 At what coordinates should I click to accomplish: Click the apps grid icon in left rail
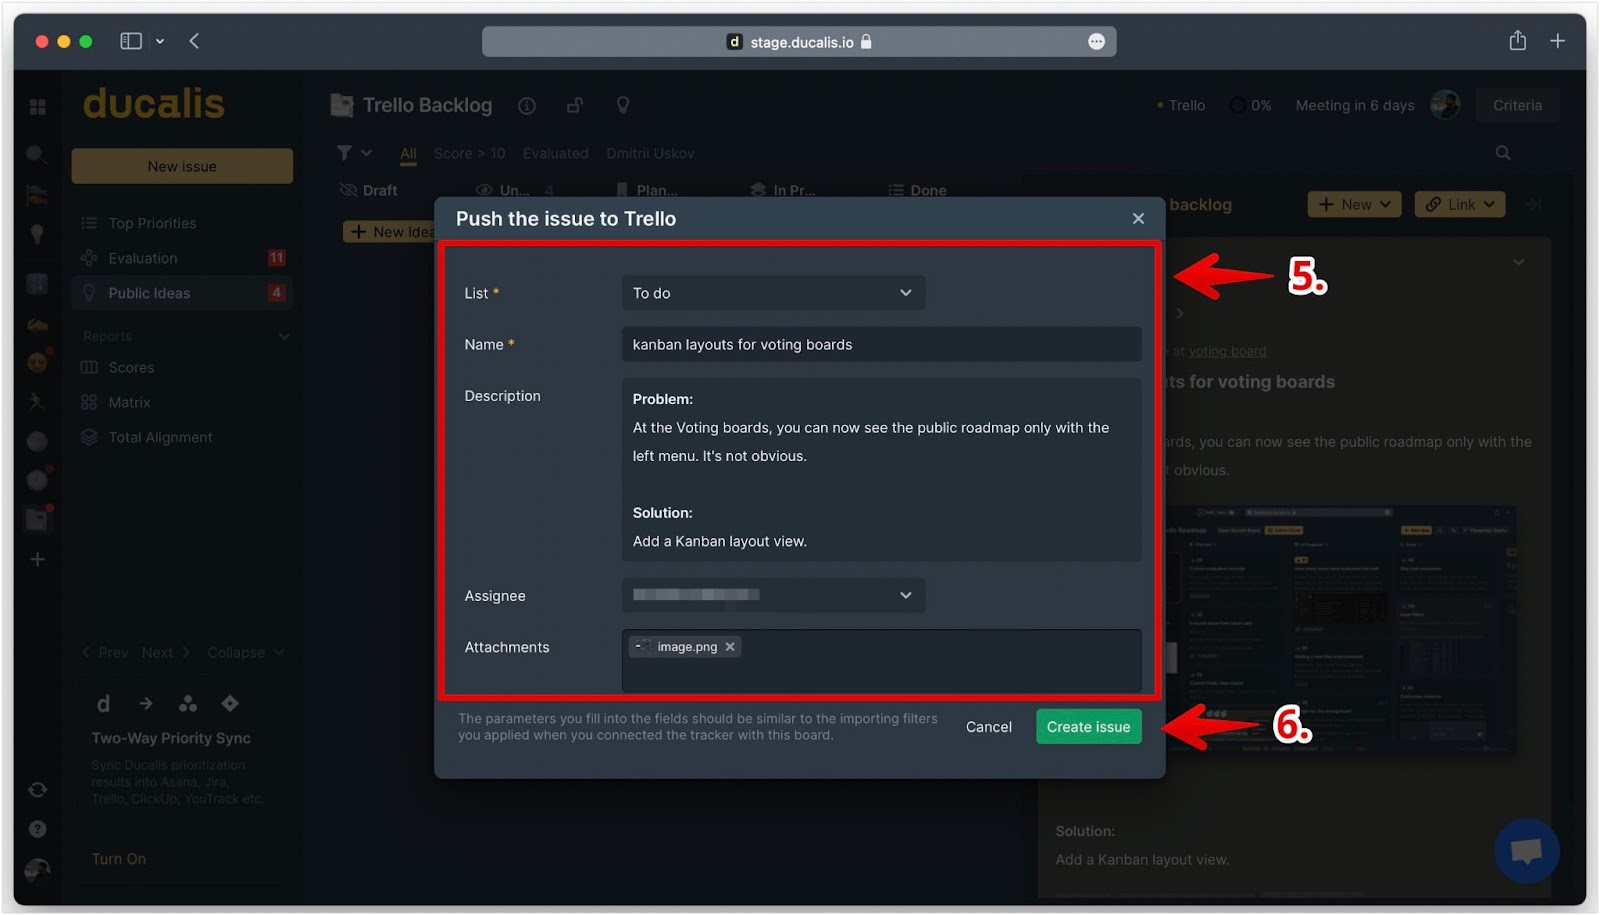pyautogui.click(x=38, y=106)
